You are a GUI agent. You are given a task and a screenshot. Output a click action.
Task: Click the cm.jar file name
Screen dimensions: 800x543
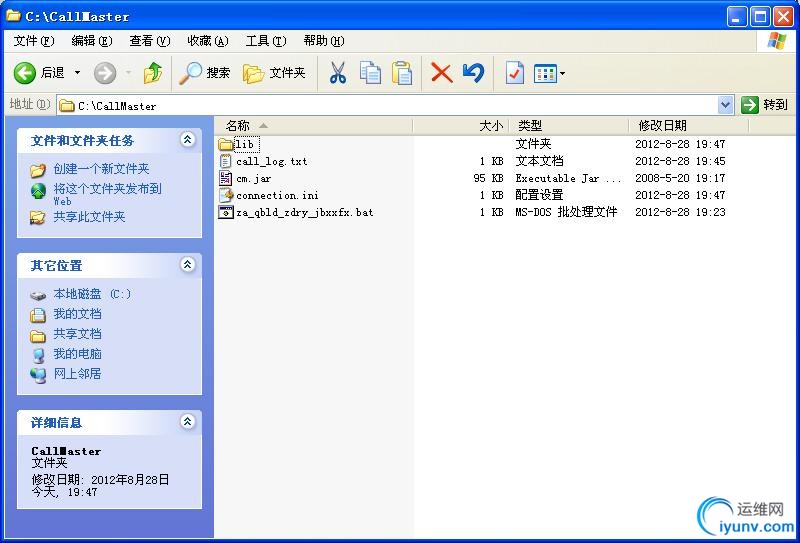(x=254, y=179)
